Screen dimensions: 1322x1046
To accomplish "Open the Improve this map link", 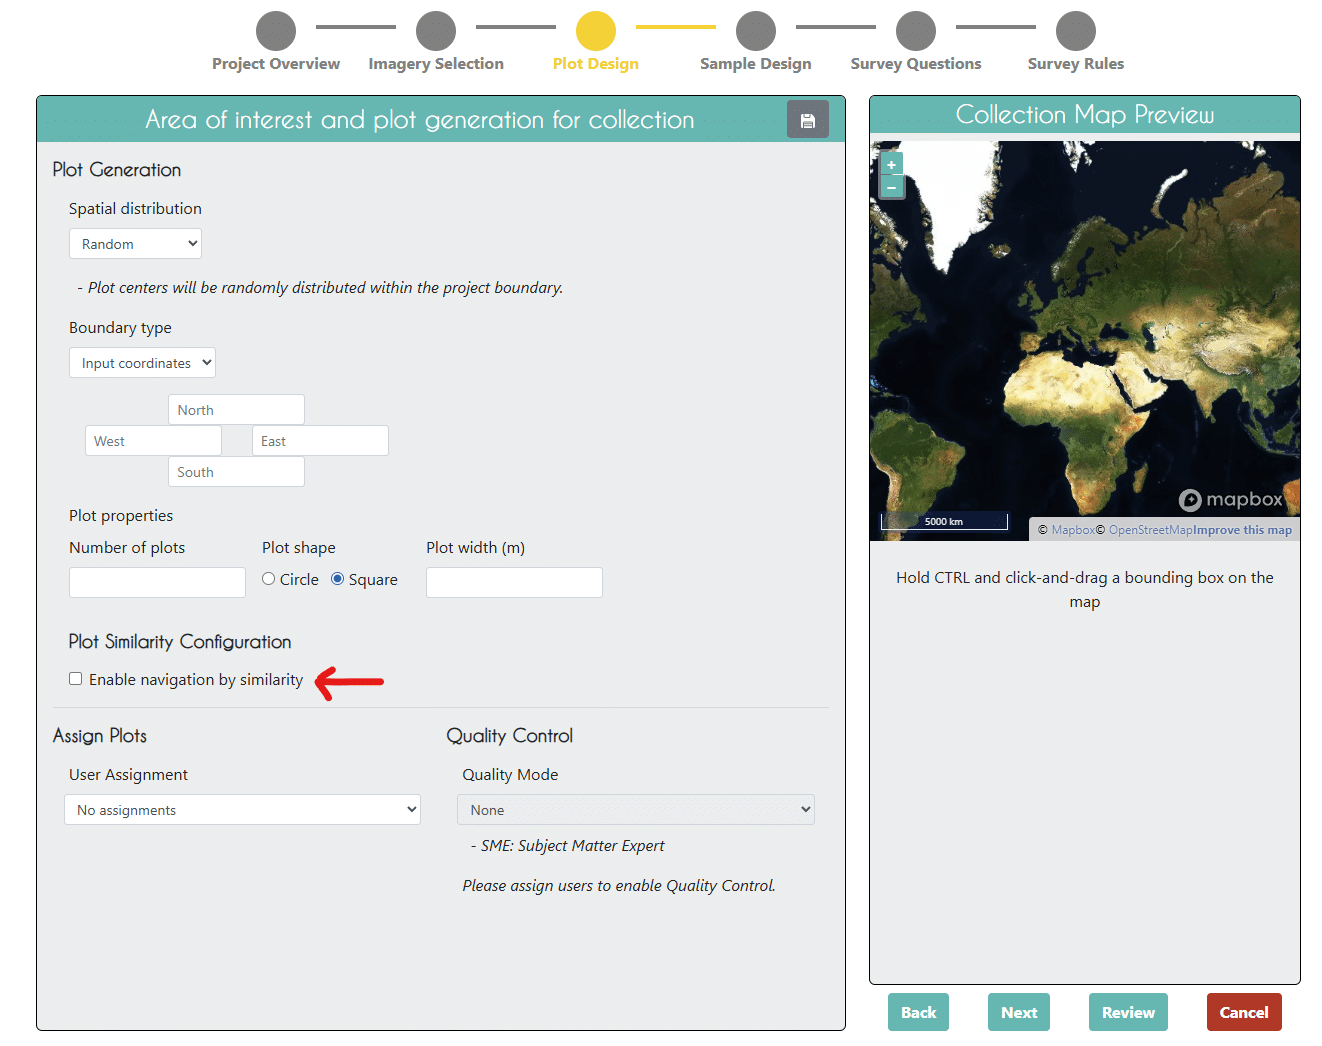I will click(1243, 529).
